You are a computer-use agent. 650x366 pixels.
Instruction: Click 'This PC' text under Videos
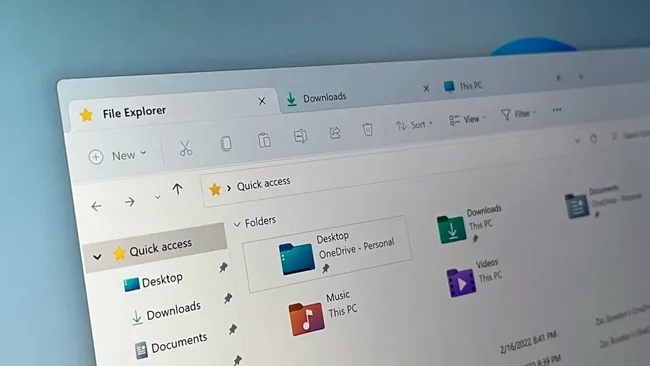click(490, 276)
